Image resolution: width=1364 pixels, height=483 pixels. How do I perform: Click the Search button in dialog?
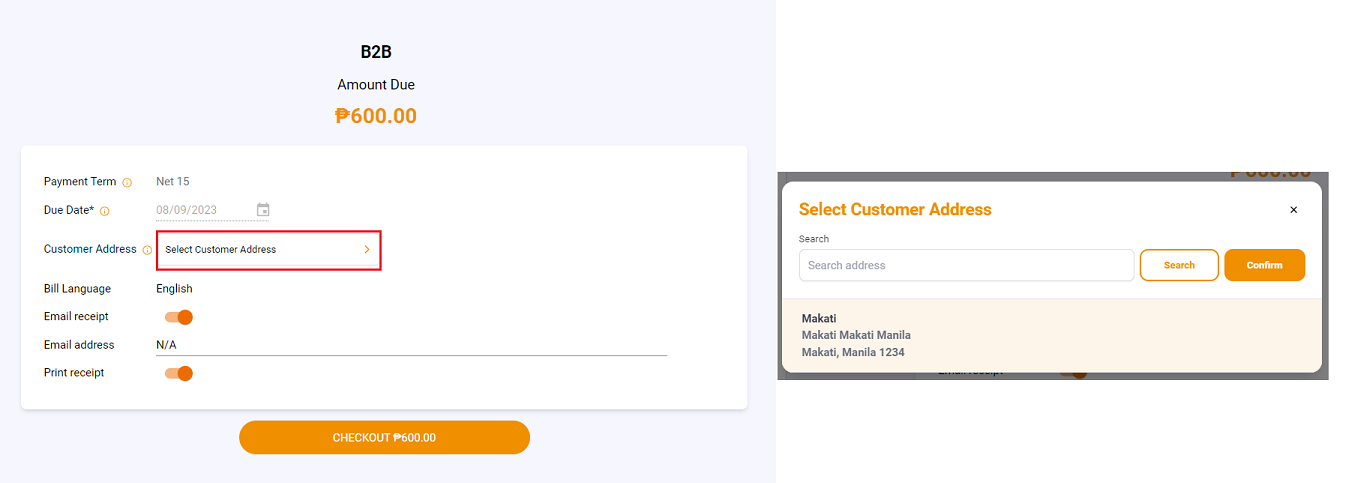tap(1179, 265)
